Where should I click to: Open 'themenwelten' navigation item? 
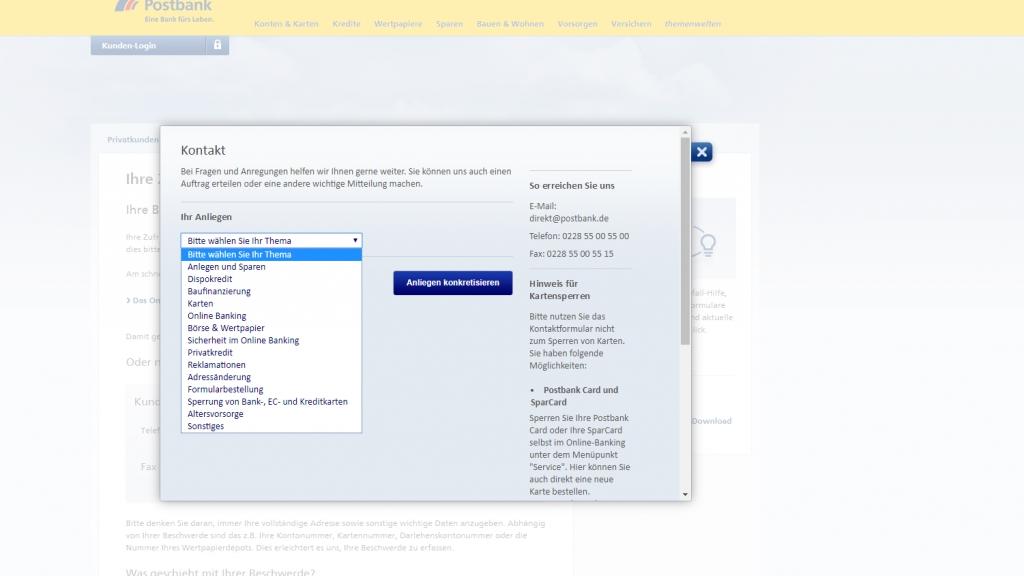(x=693, y=24)
